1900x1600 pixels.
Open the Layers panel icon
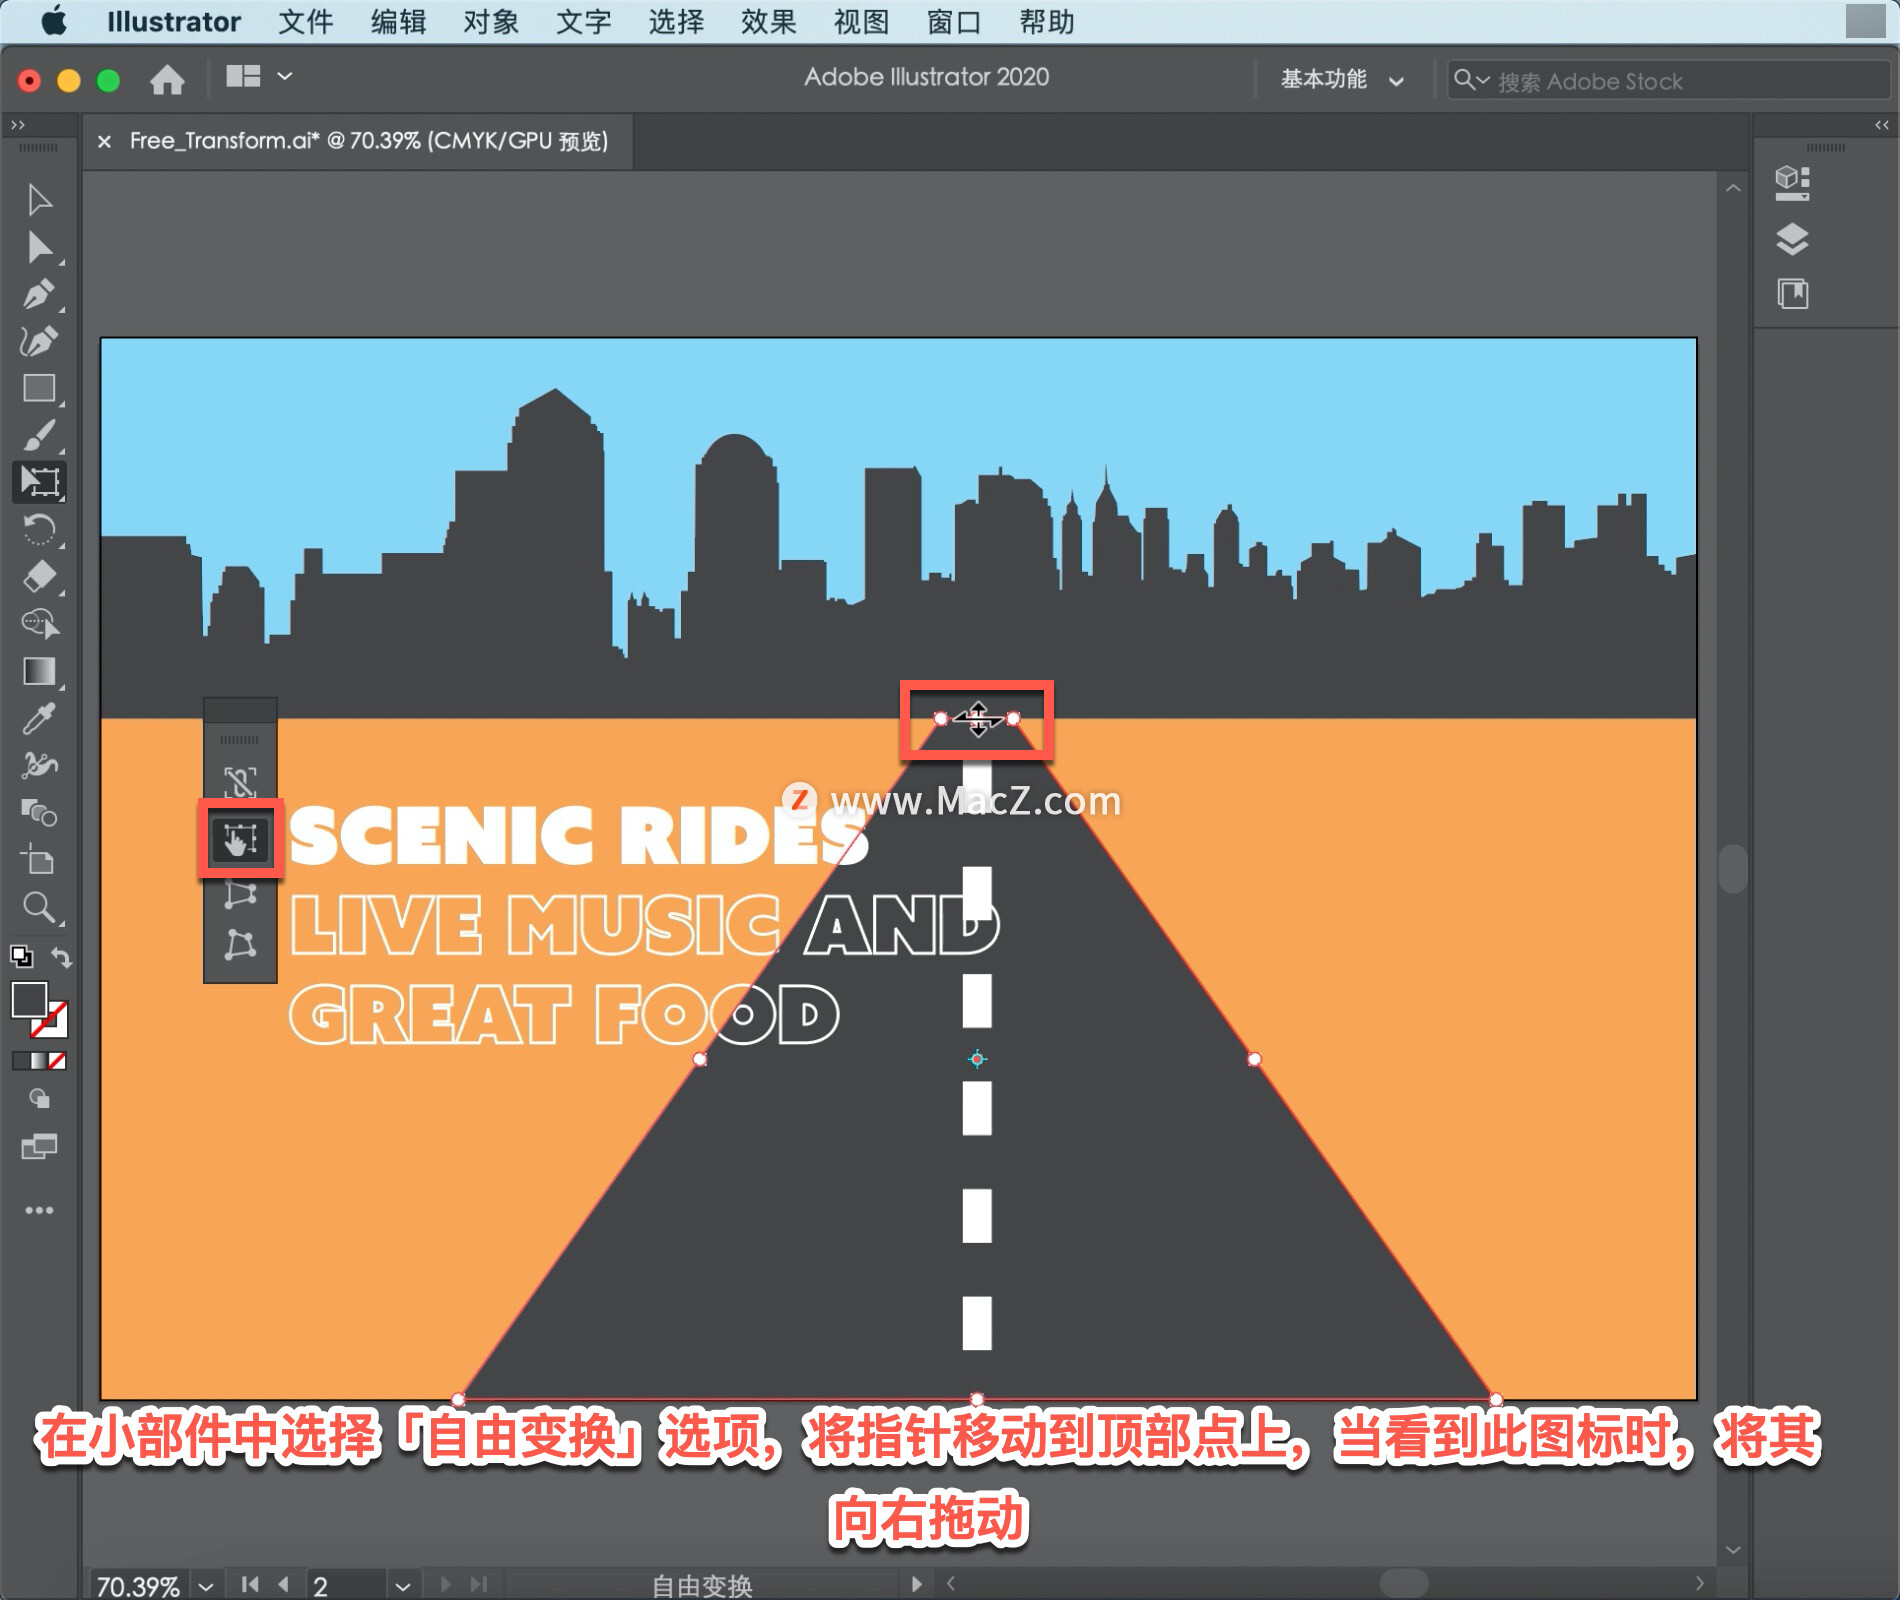[1792, 240]
